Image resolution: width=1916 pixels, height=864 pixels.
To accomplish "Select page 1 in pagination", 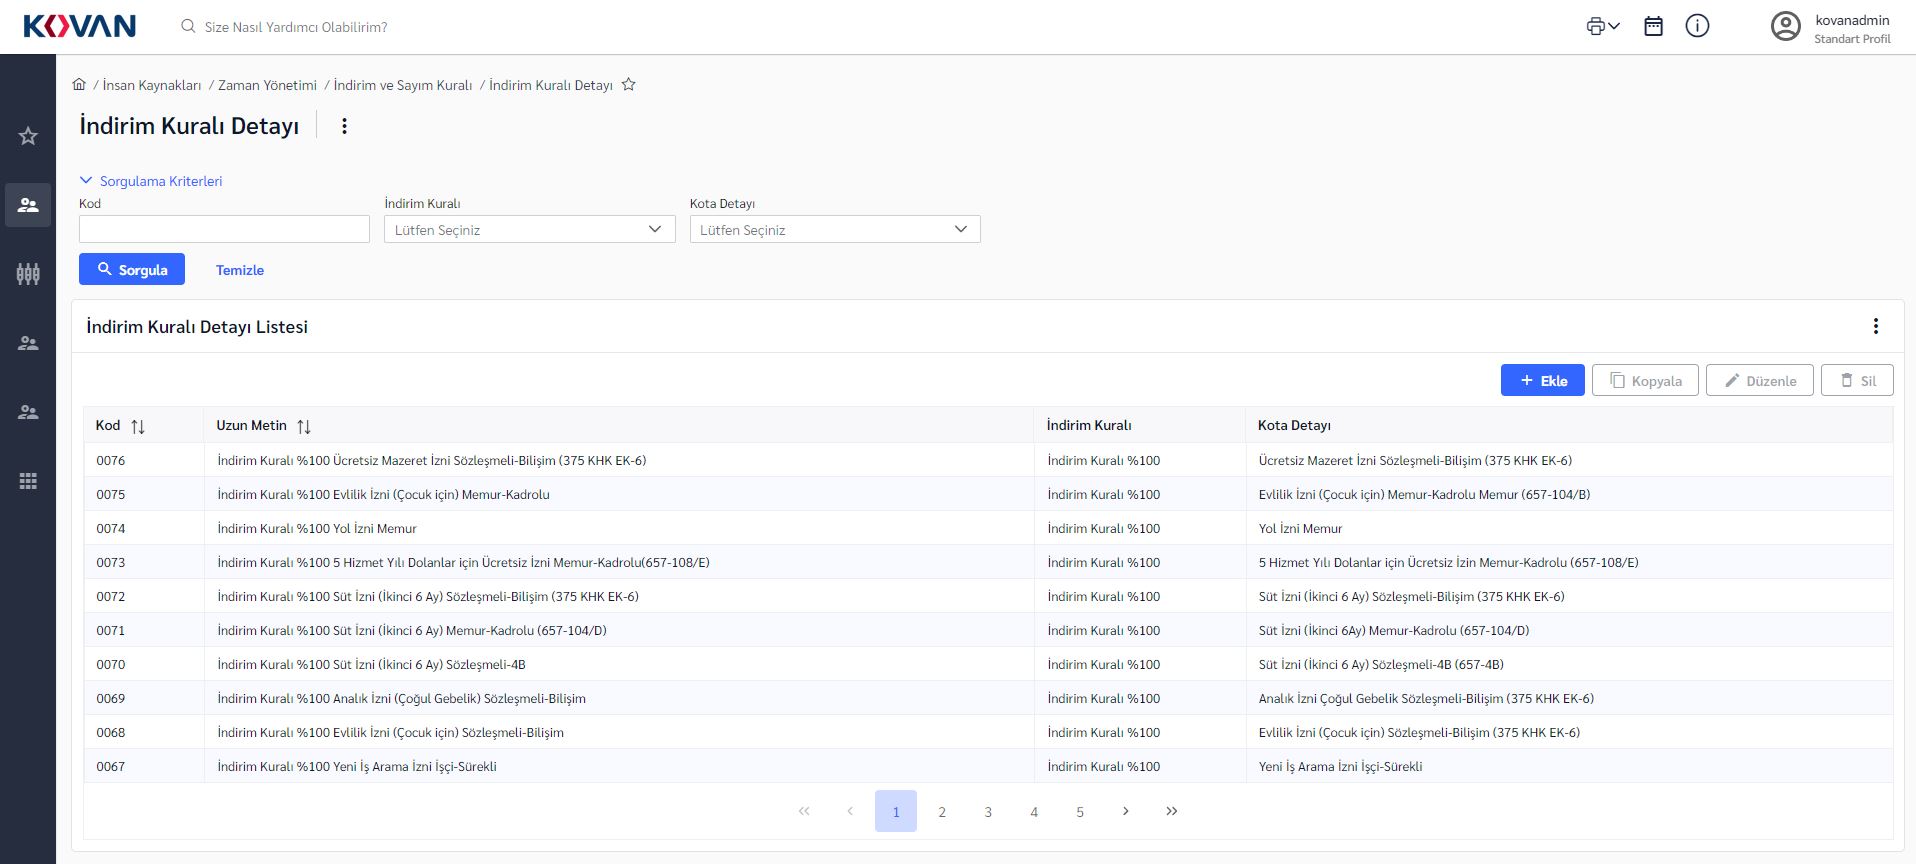I will [x=896, y=811].
